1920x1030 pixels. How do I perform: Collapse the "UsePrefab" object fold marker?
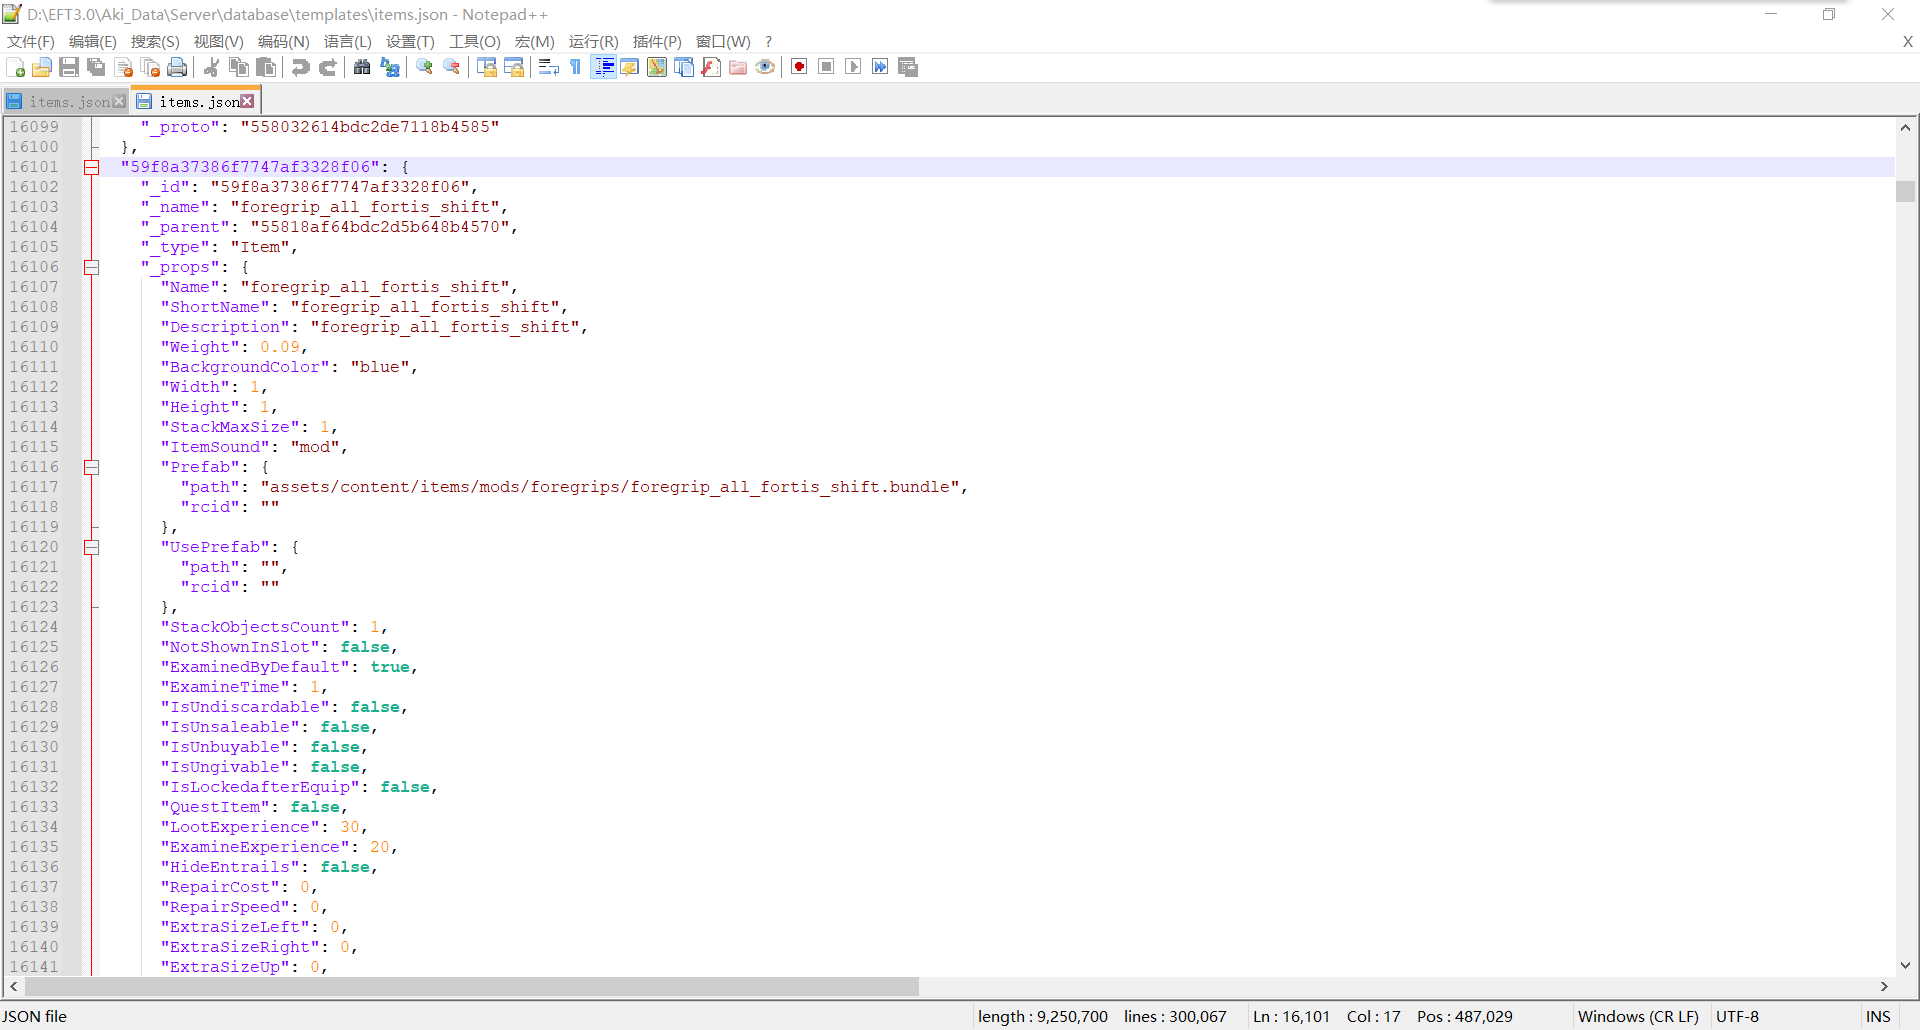(92, 547)
